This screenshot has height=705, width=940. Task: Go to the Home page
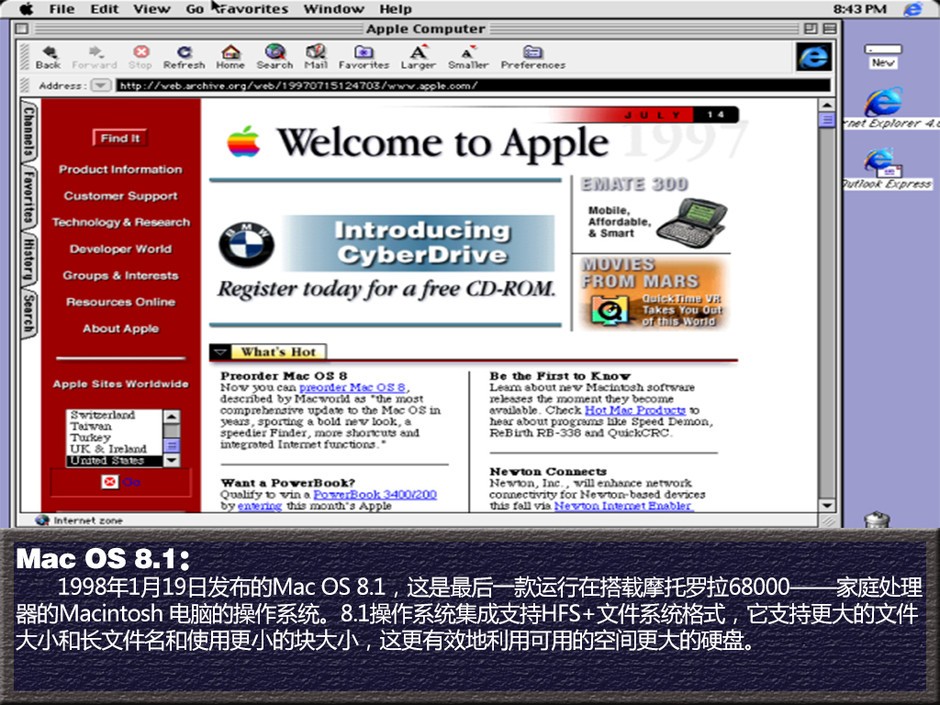point(230,57)
